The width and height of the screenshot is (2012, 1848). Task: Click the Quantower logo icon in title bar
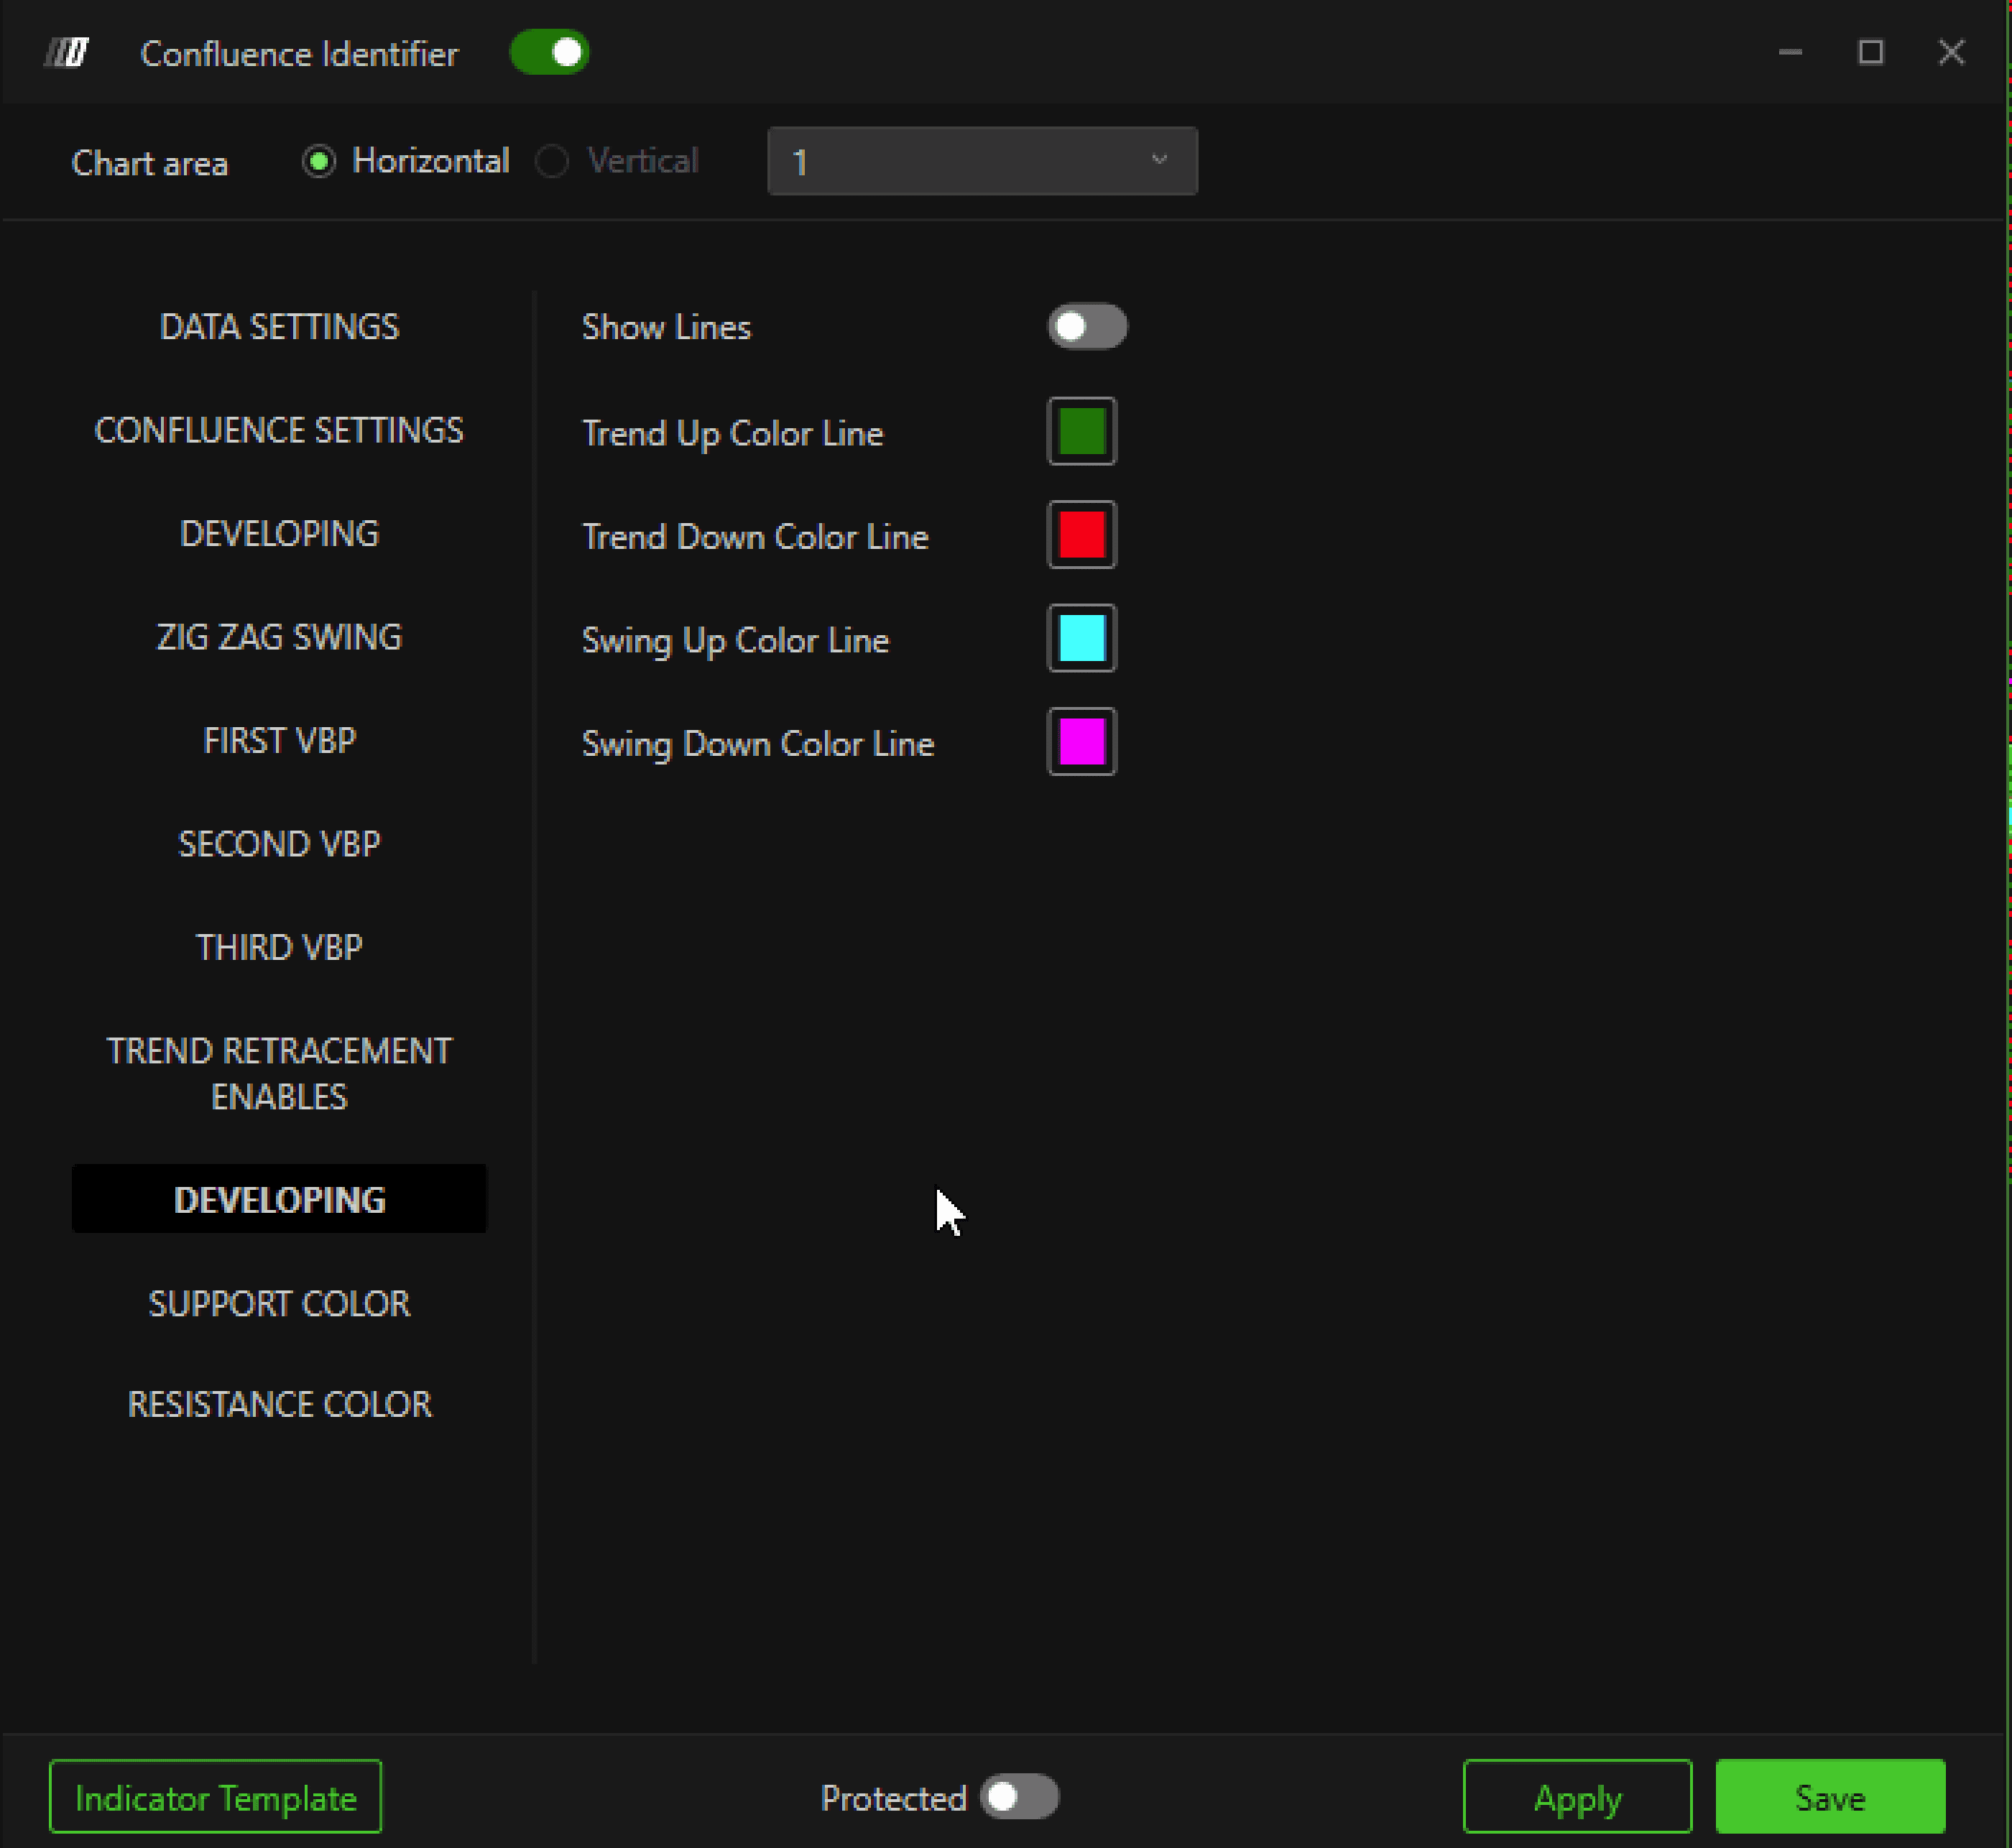[67, 52]
